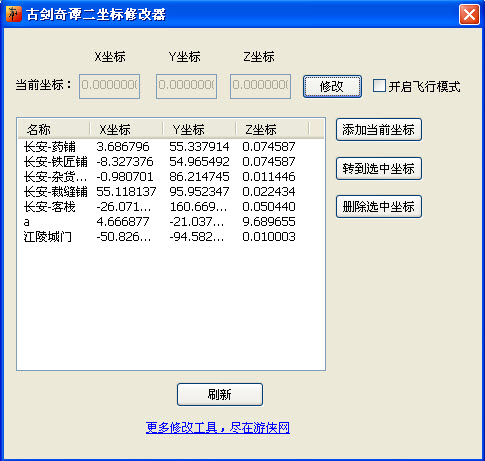Click X value 3.686796
Viewport: 485px width, 461px height.
(123, 147)
